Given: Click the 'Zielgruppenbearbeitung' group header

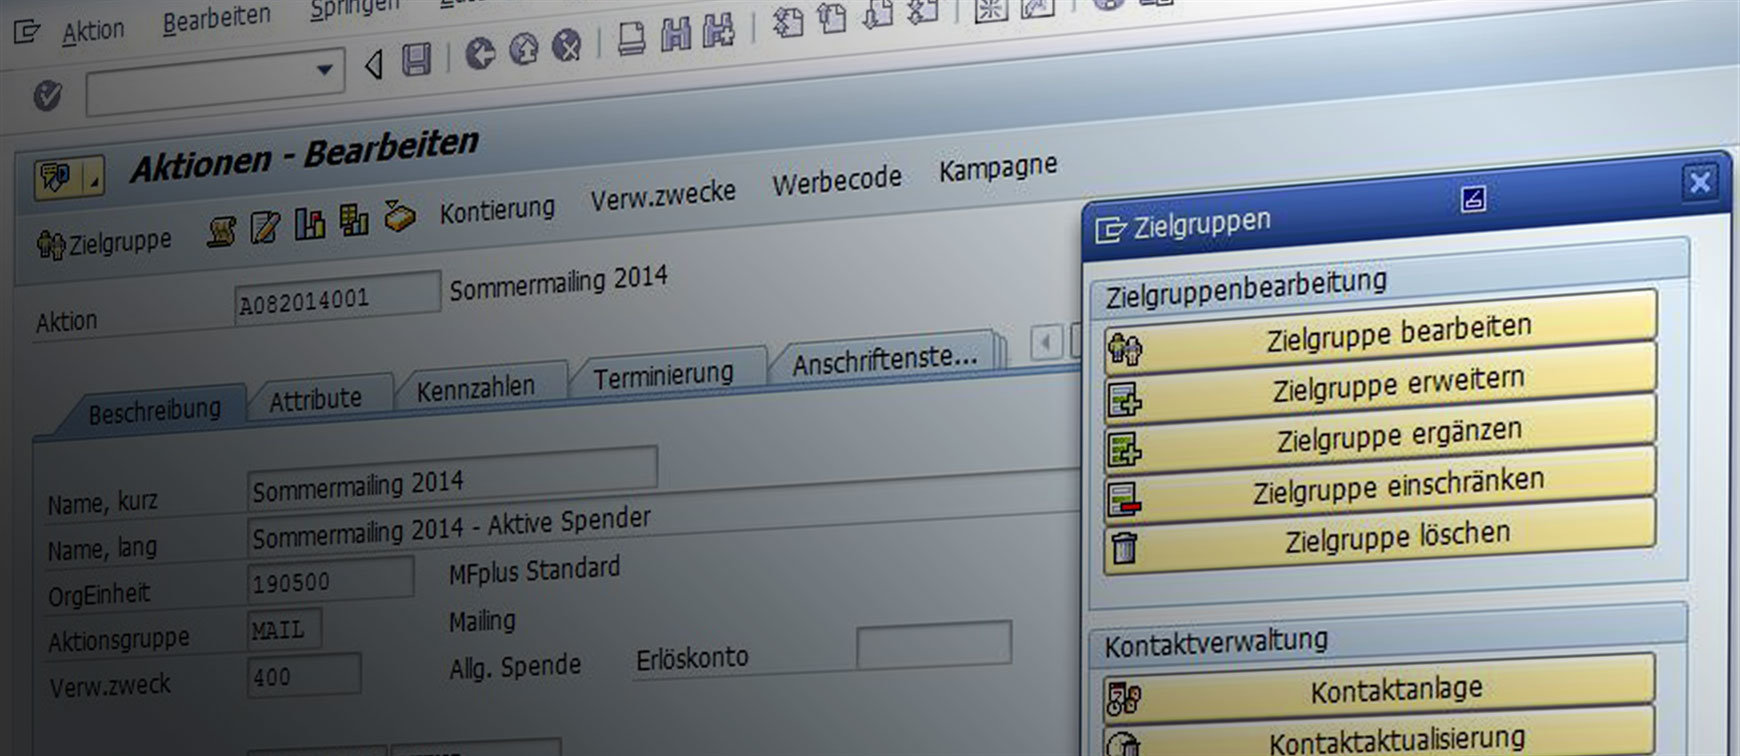Looking at the screenshot, I should click(x=1246, y=288).
